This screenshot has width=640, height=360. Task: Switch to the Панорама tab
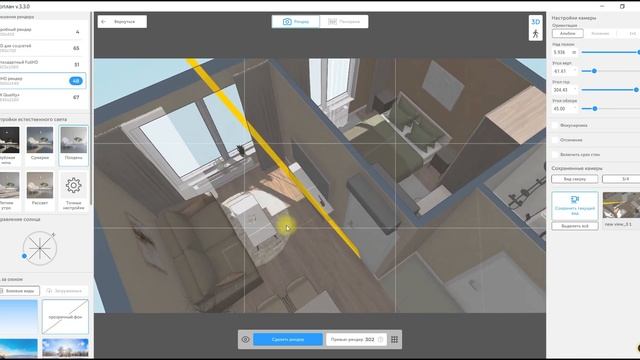click(344, 22)
